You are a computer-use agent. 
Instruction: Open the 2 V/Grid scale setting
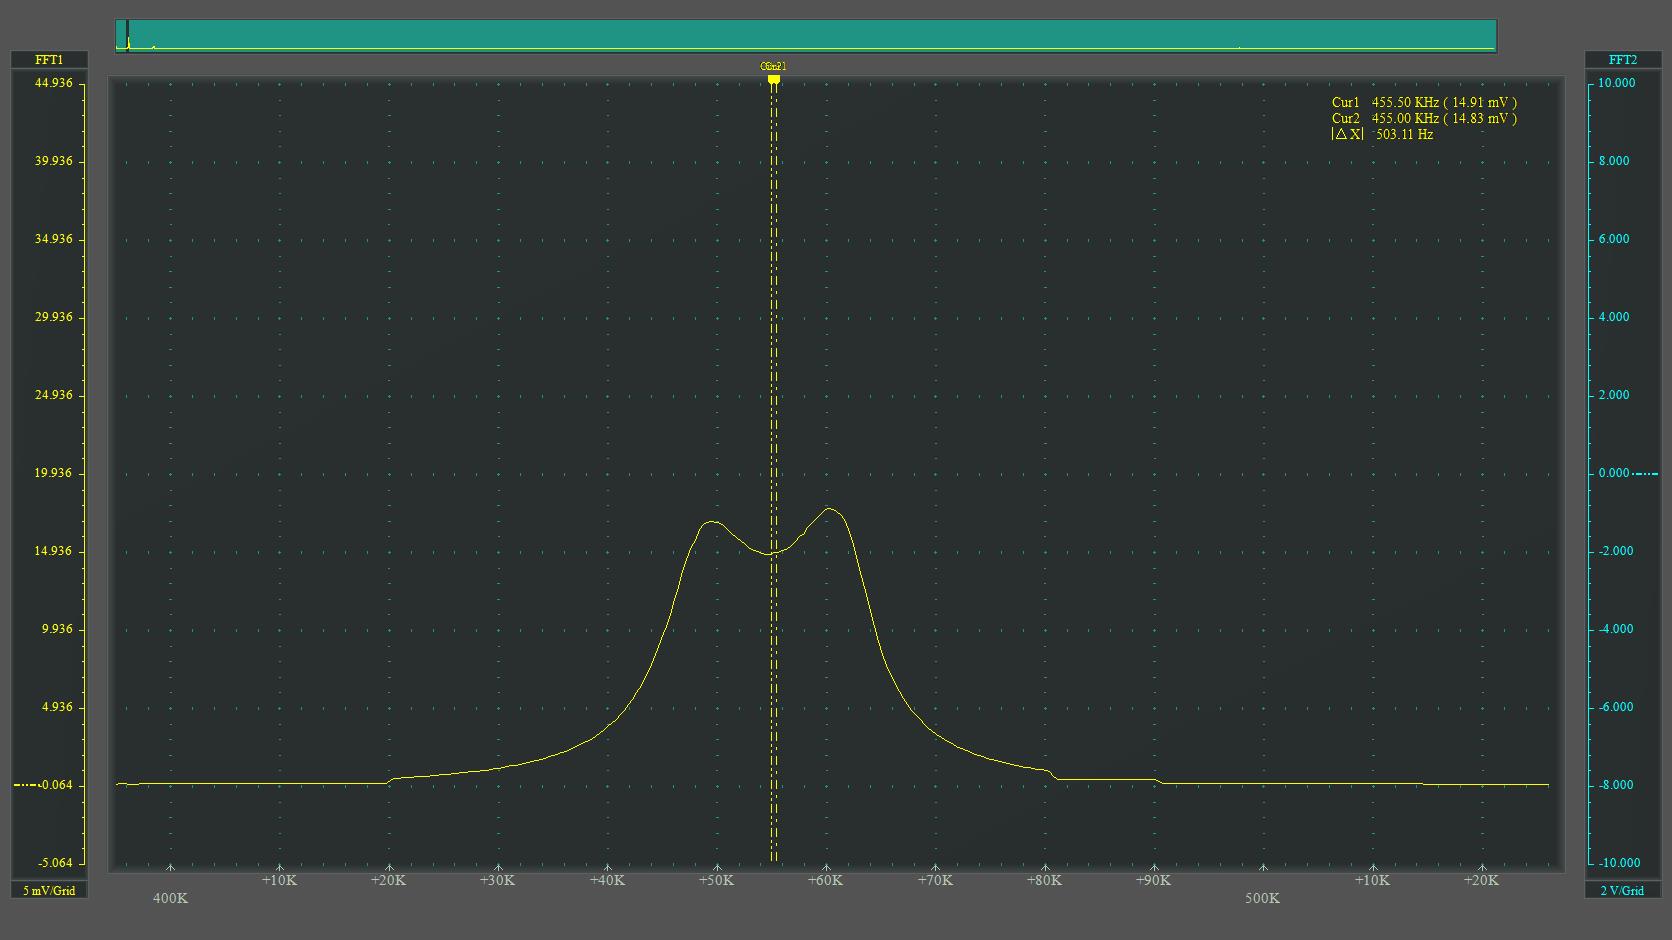[1622, 890]
